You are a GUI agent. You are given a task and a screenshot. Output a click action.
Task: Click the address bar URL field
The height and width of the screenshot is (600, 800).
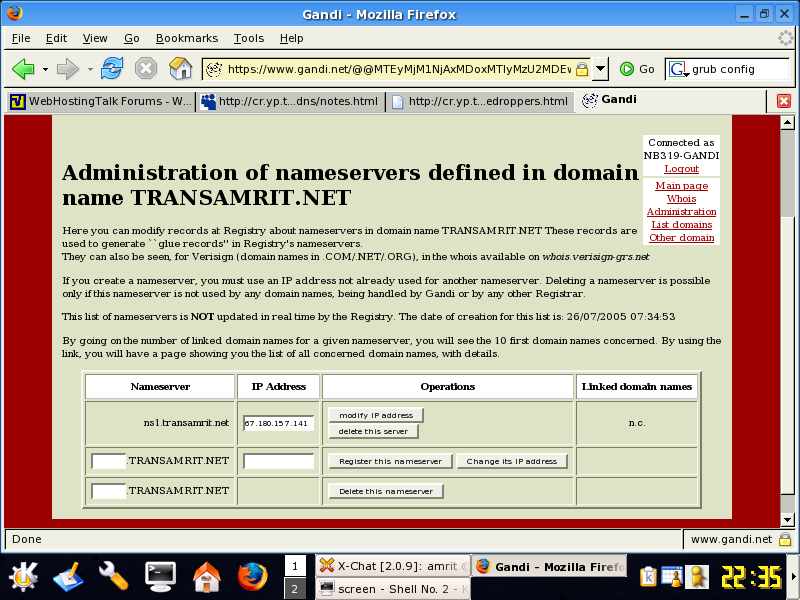pyautogui.click(x=398, y=69)
